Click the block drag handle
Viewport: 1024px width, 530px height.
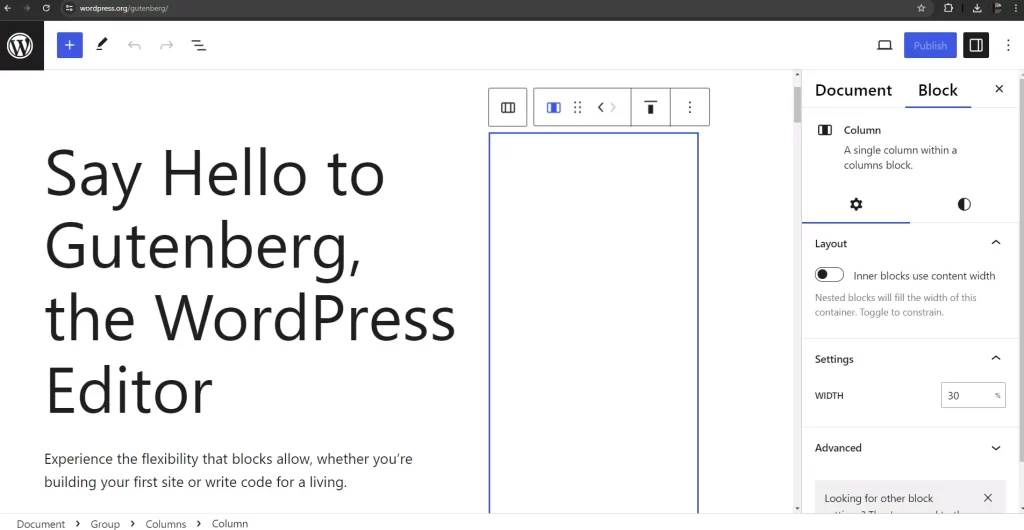(577, 107)
